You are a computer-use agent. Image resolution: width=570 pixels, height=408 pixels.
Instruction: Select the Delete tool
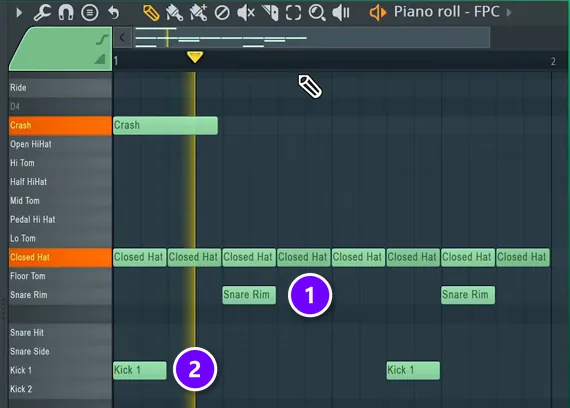point(222,13)
